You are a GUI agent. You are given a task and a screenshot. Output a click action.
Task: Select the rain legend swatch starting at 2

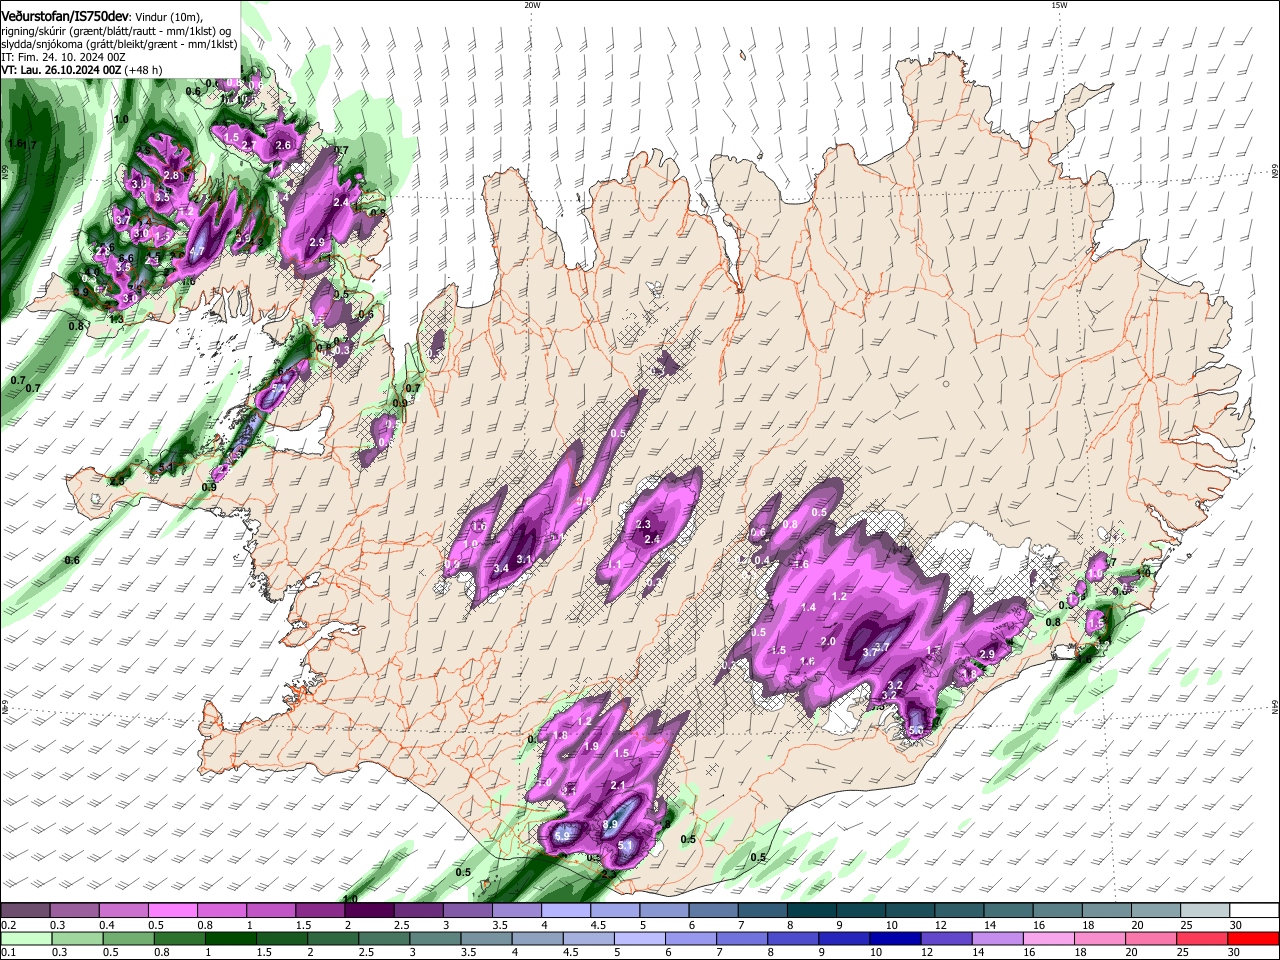[335, 938]
